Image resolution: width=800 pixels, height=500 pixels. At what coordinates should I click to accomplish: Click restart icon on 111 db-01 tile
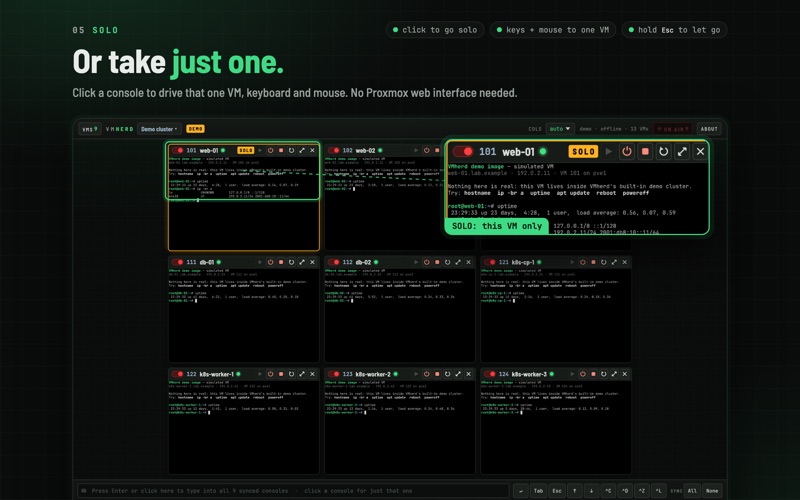[x=291, y=262]
